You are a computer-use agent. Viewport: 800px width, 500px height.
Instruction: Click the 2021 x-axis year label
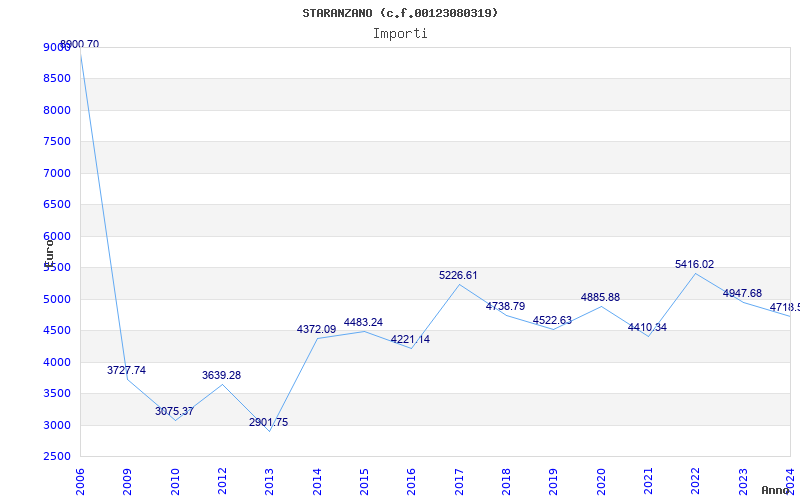pos(648,481)
